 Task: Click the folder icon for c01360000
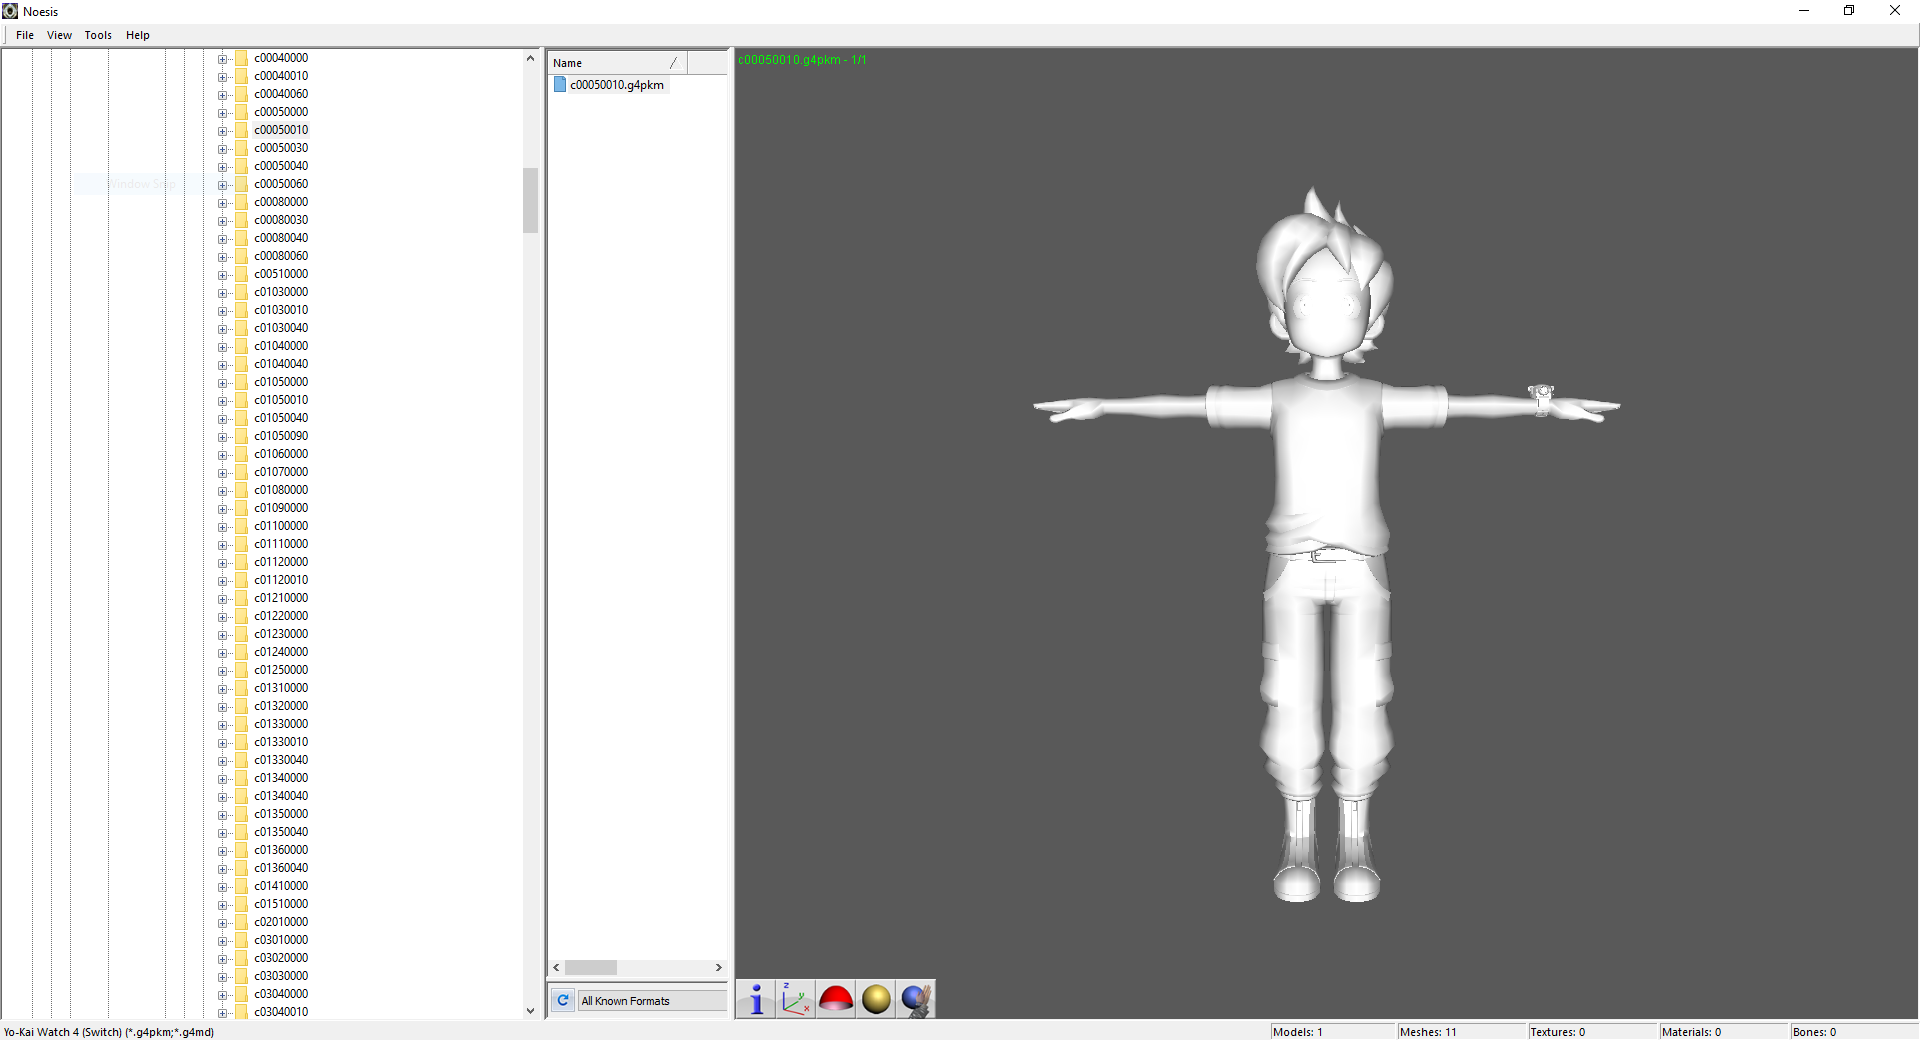point(242,850)
